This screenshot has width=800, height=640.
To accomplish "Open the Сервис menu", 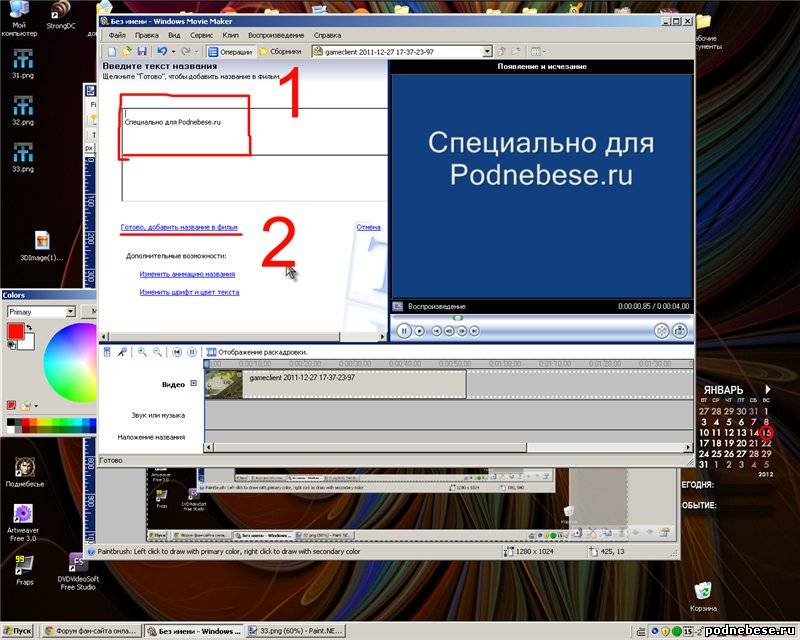I will click(202, 35).
